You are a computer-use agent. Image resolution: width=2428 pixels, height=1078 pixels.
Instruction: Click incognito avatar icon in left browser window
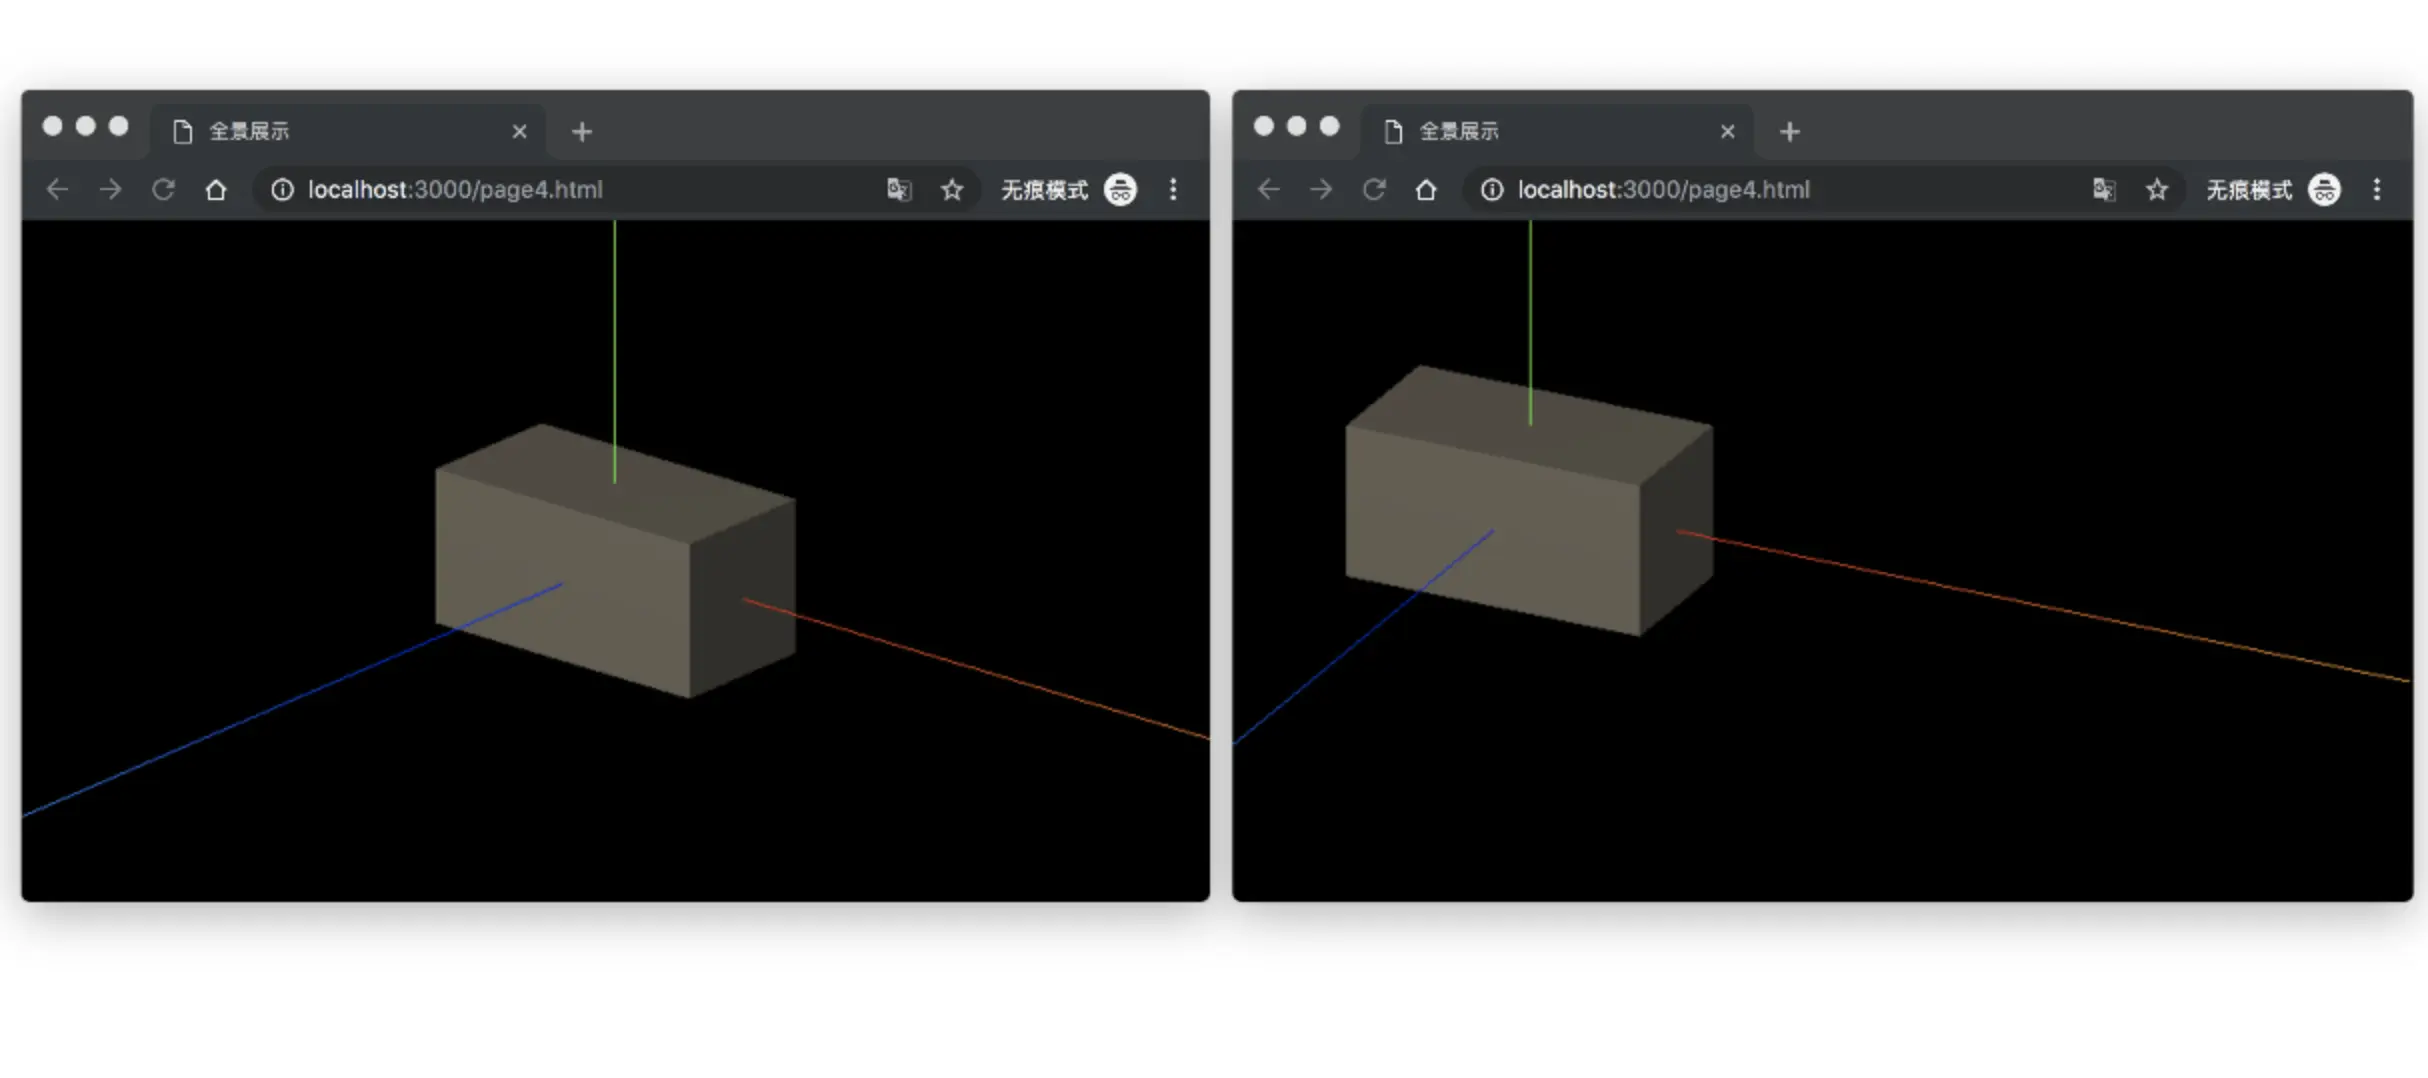click(x=1120, y=189)
